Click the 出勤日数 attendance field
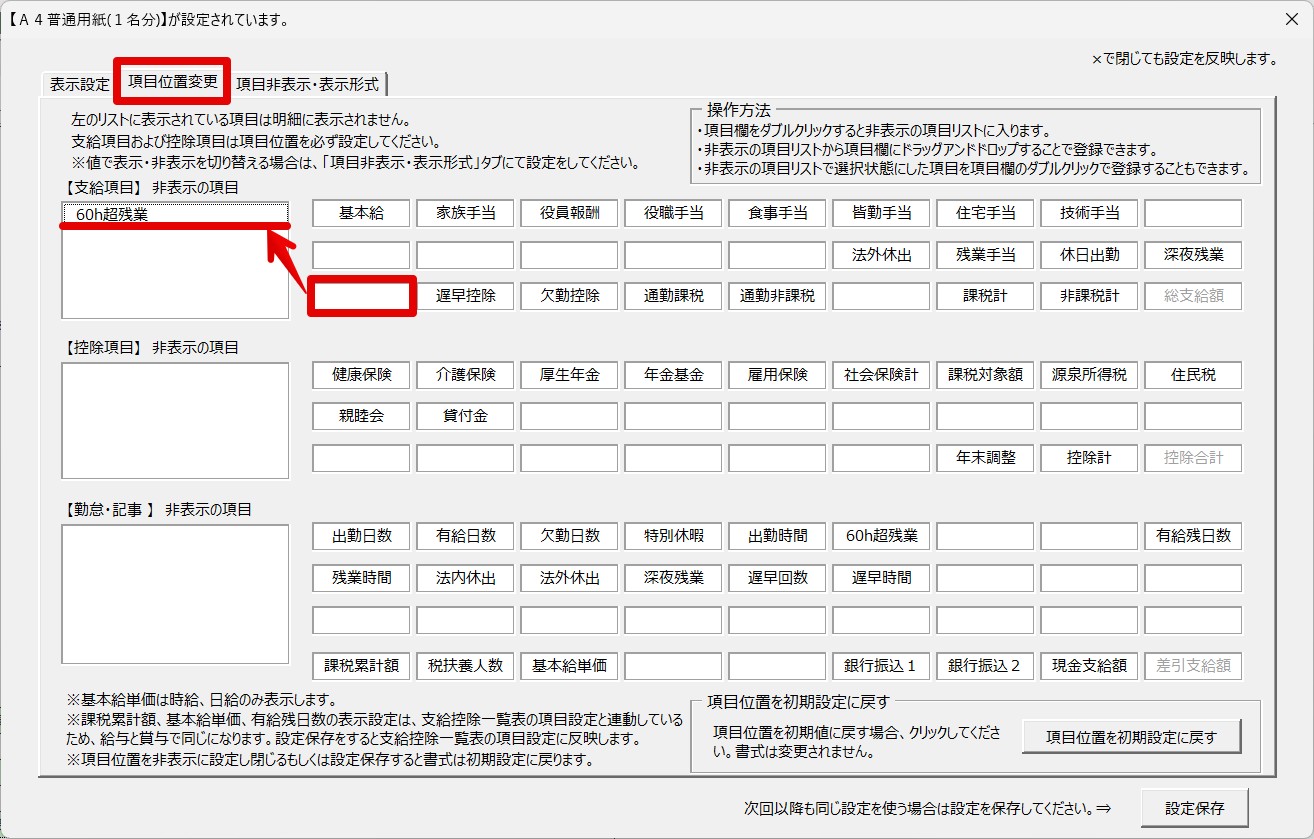The image size is (1314, 839). coord(361,536)
